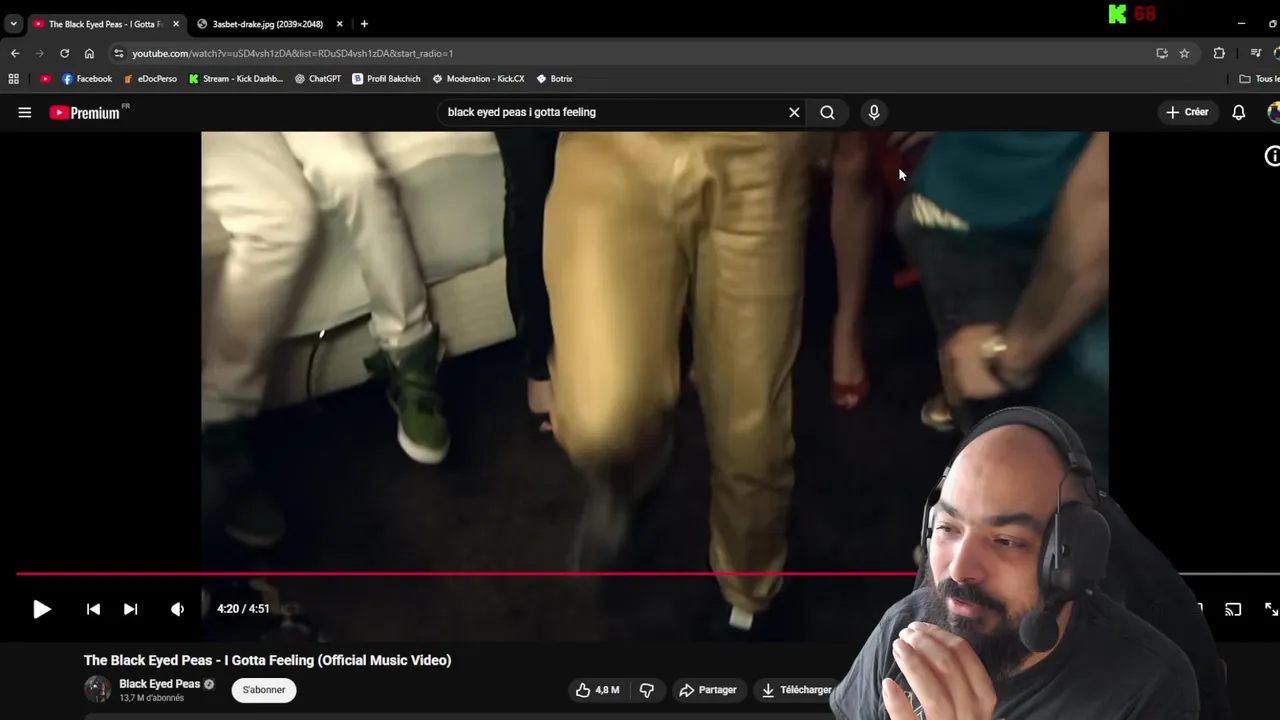The image size is (1280, 720).
Task: Open Stream - Kick Dashboard bookmark
Action: (236, 79)
